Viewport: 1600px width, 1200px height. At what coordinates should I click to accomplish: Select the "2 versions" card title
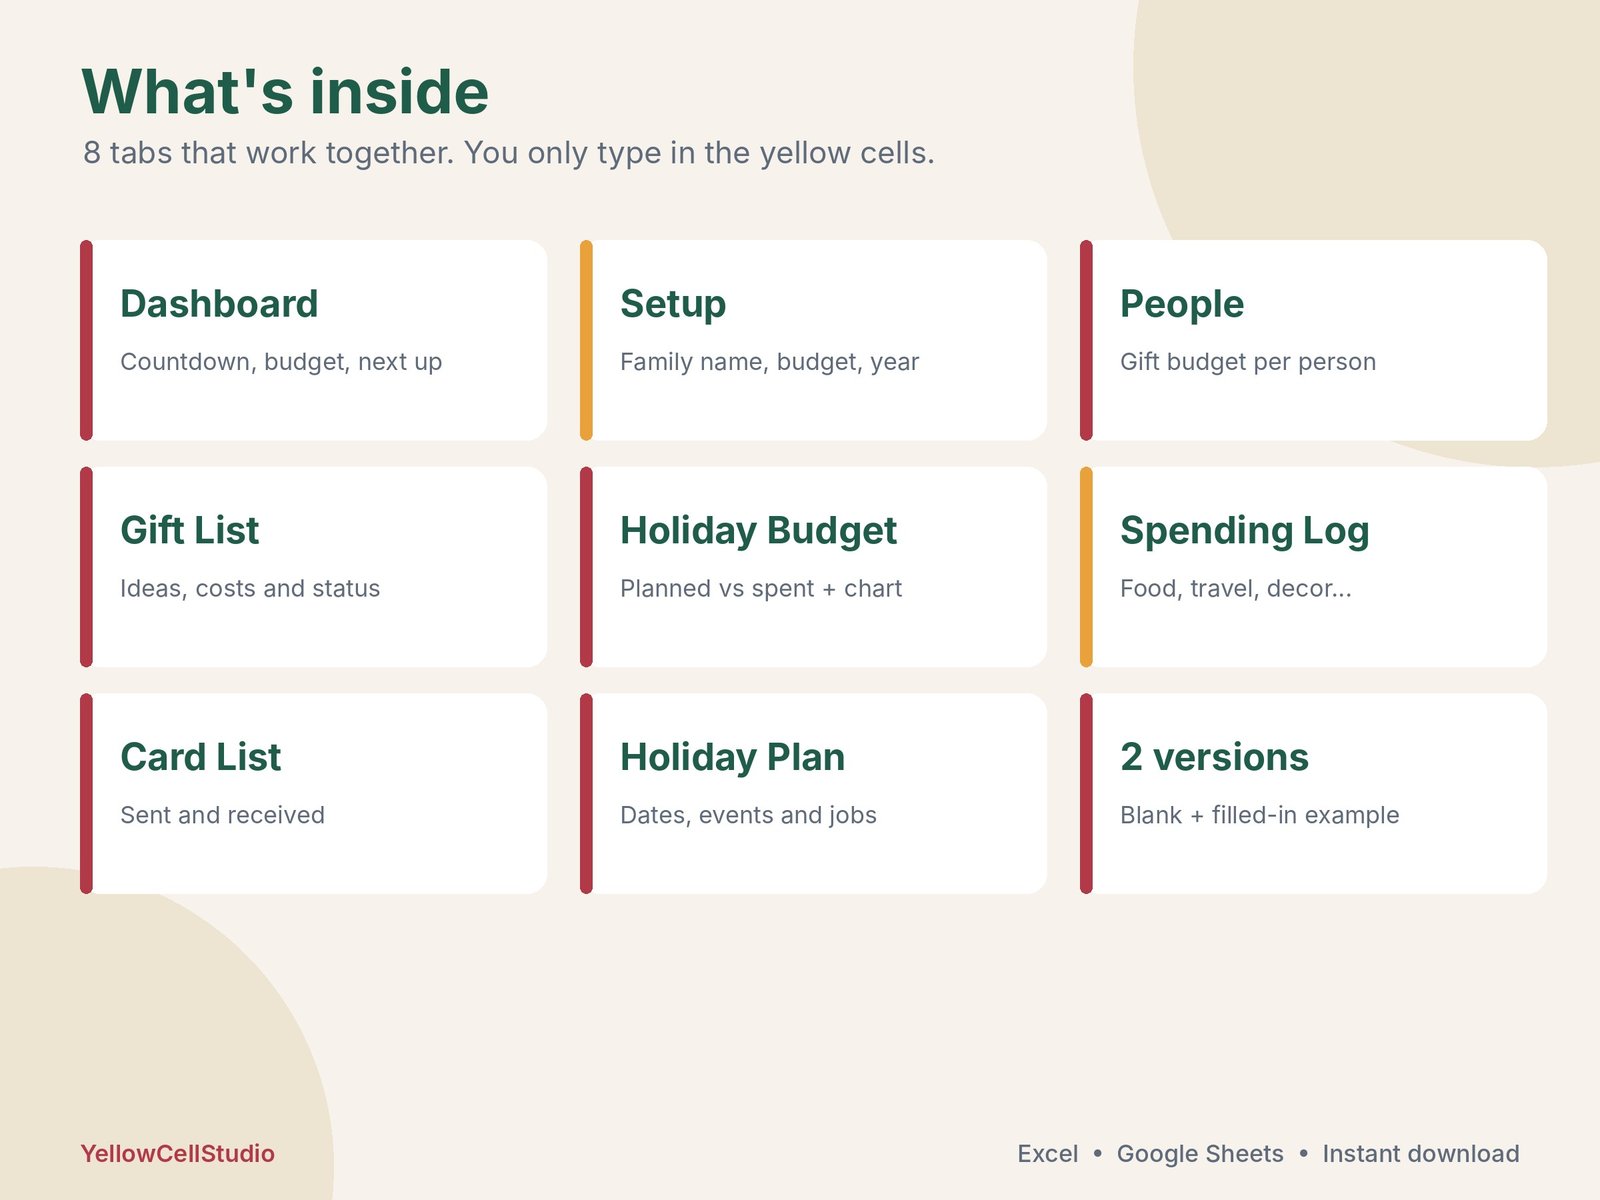click(x=1214, y=757)
